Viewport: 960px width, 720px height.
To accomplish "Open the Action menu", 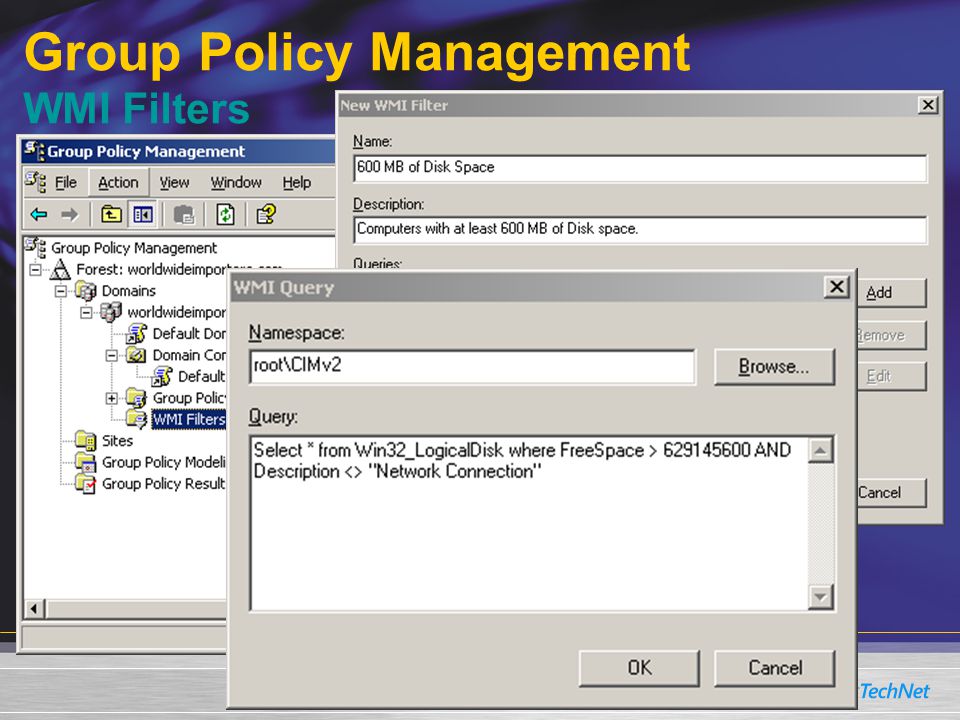I will pyautogui.click(x=118, y=182).
